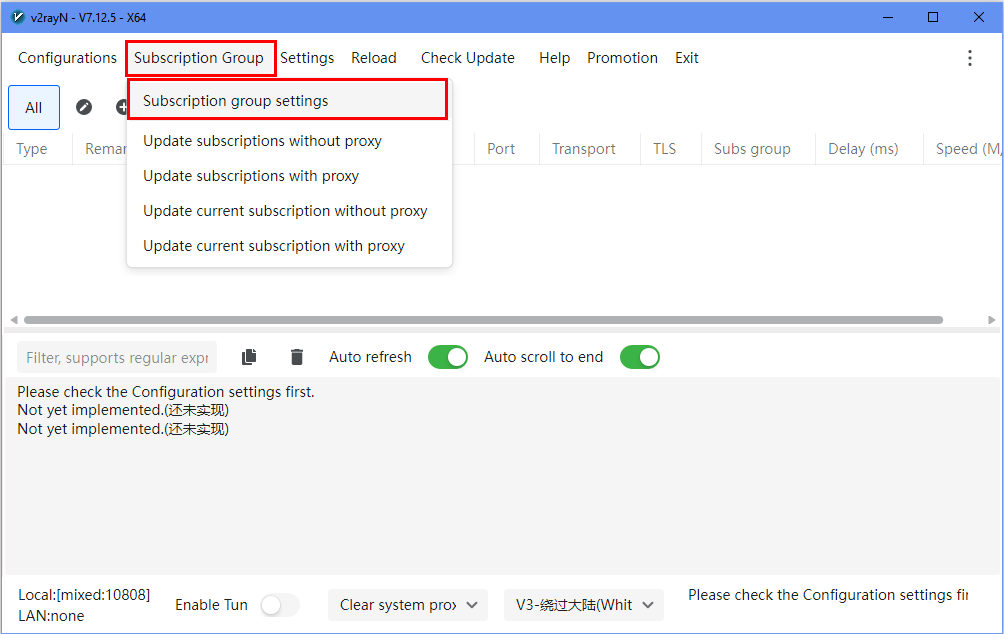Click the trash icon to clear logs
The image size is (1004, 634).
click(297, 357)
